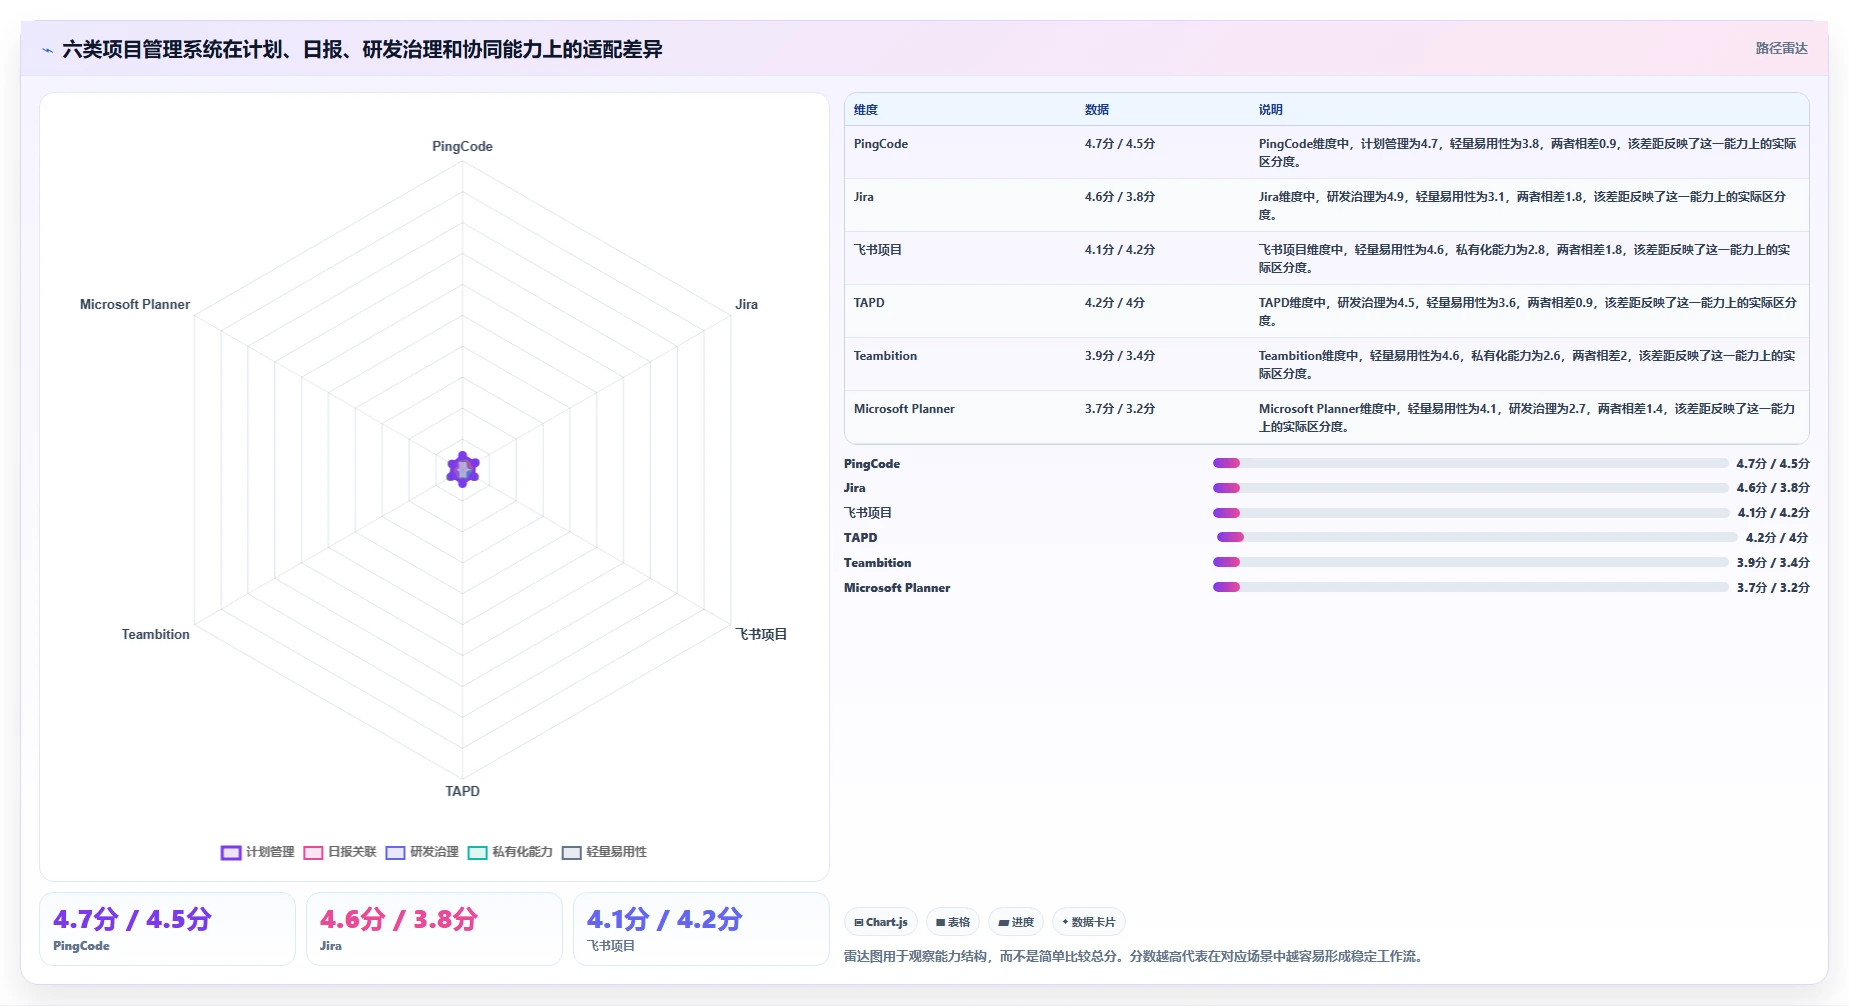Click the 表格 tag chip
This screenshot has height=1006, width=1849.
953,922
